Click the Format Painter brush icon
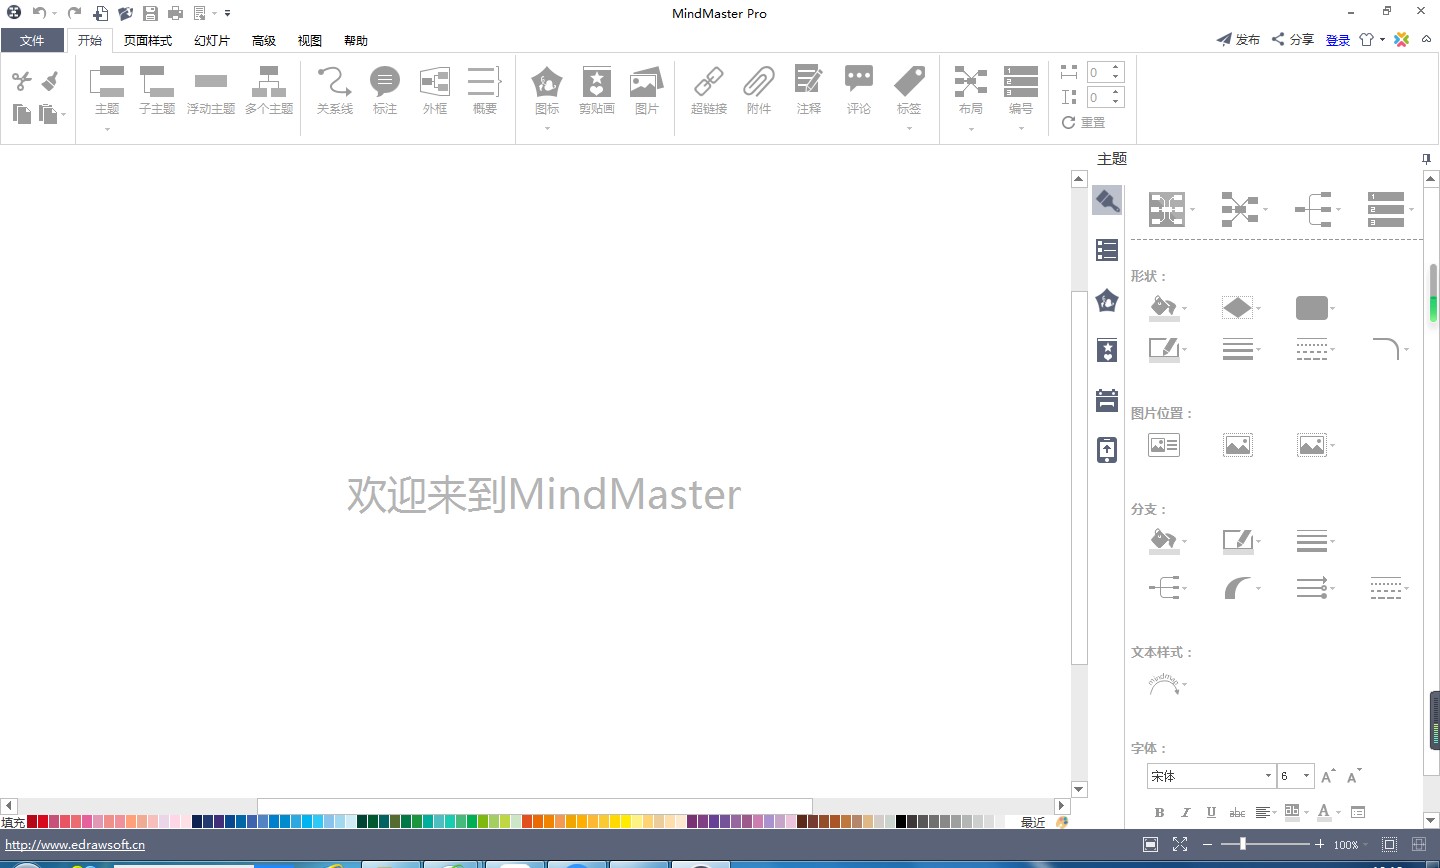This screenshot has width=1440, height=868. tap(50, 81)
